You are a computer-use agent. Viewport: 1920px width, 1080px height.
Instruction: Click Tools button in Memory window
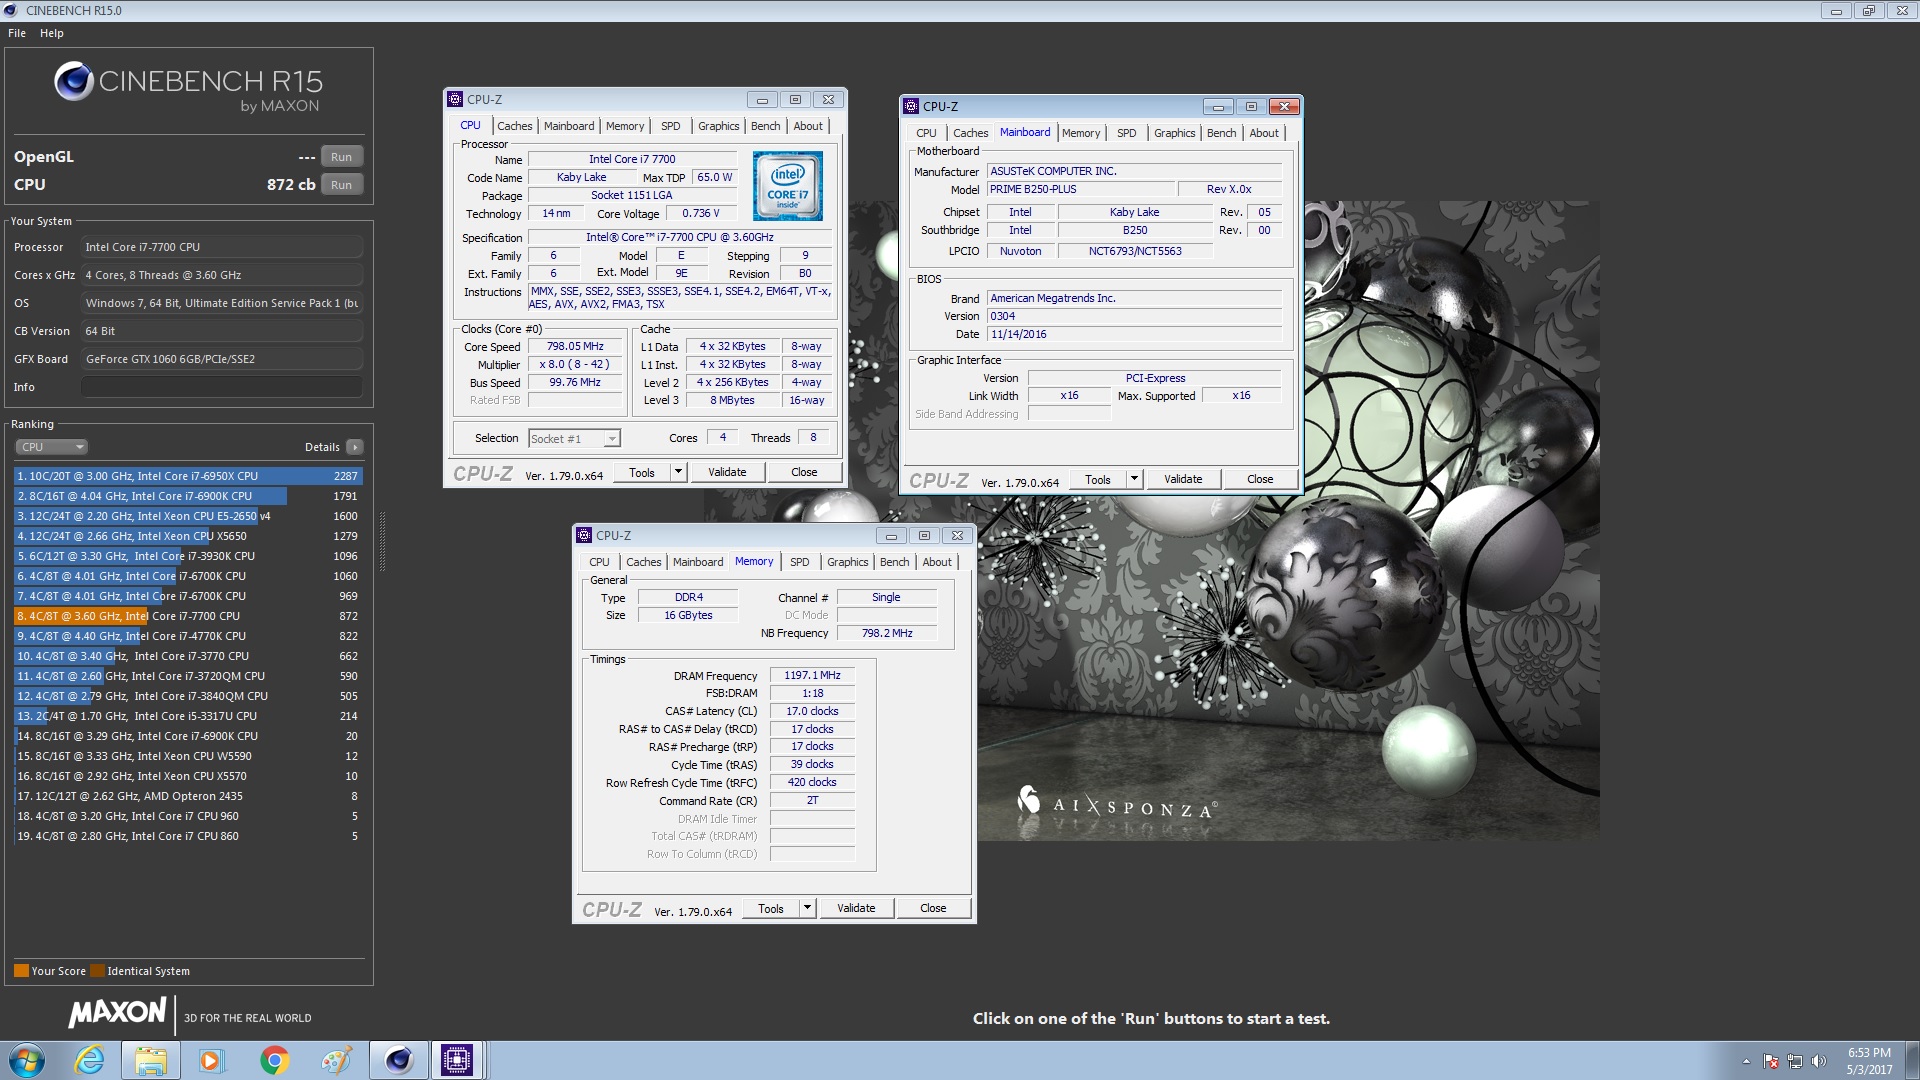coord(771,908)
